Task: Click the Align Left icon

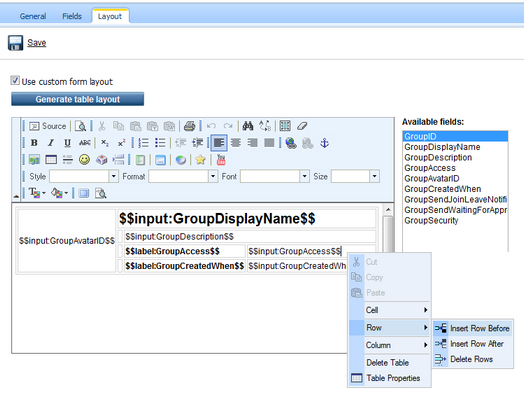Action: [x=219, y=143]
